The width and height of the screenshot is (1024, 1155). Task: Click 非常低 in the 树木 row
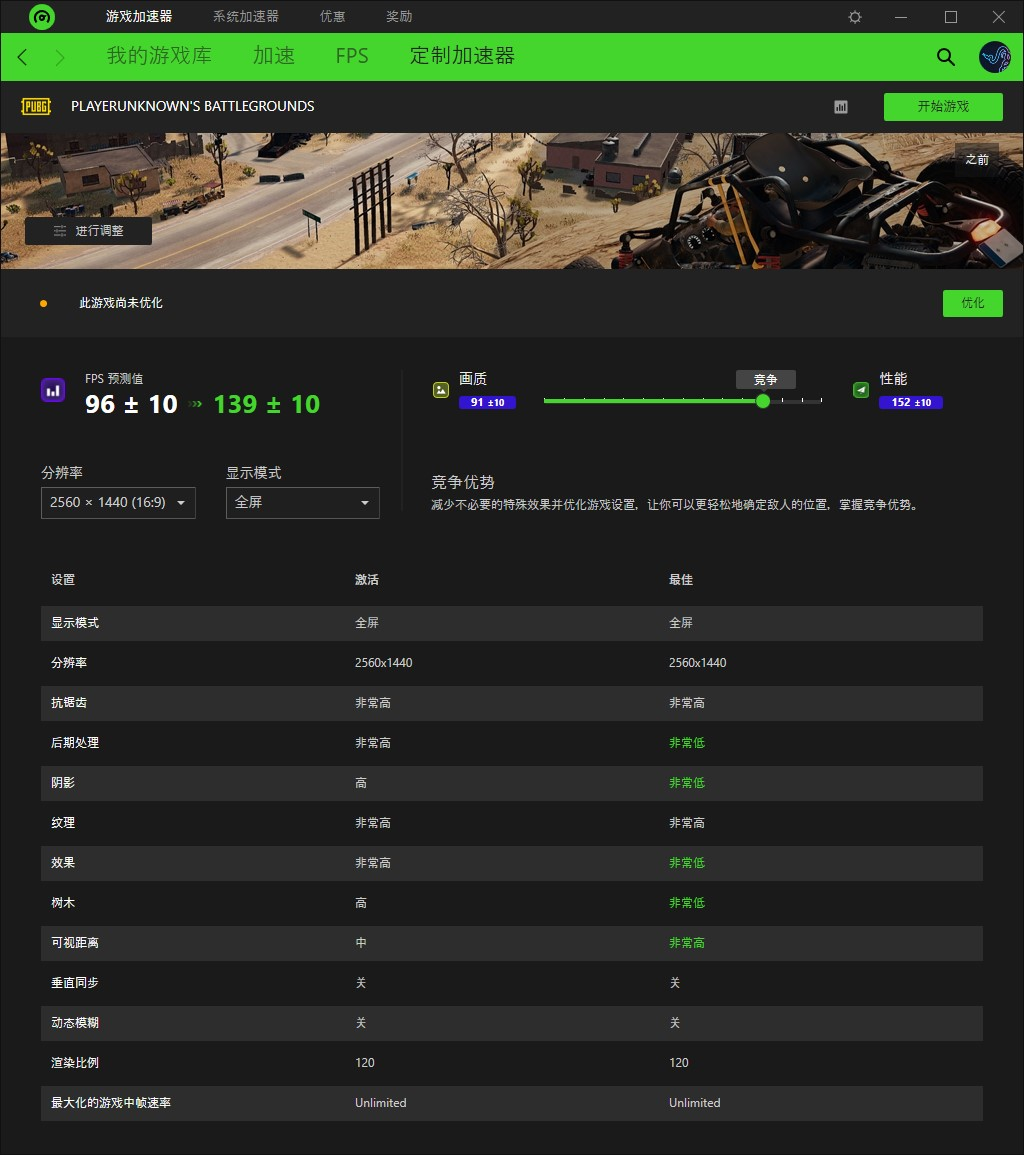pos(687,902)
